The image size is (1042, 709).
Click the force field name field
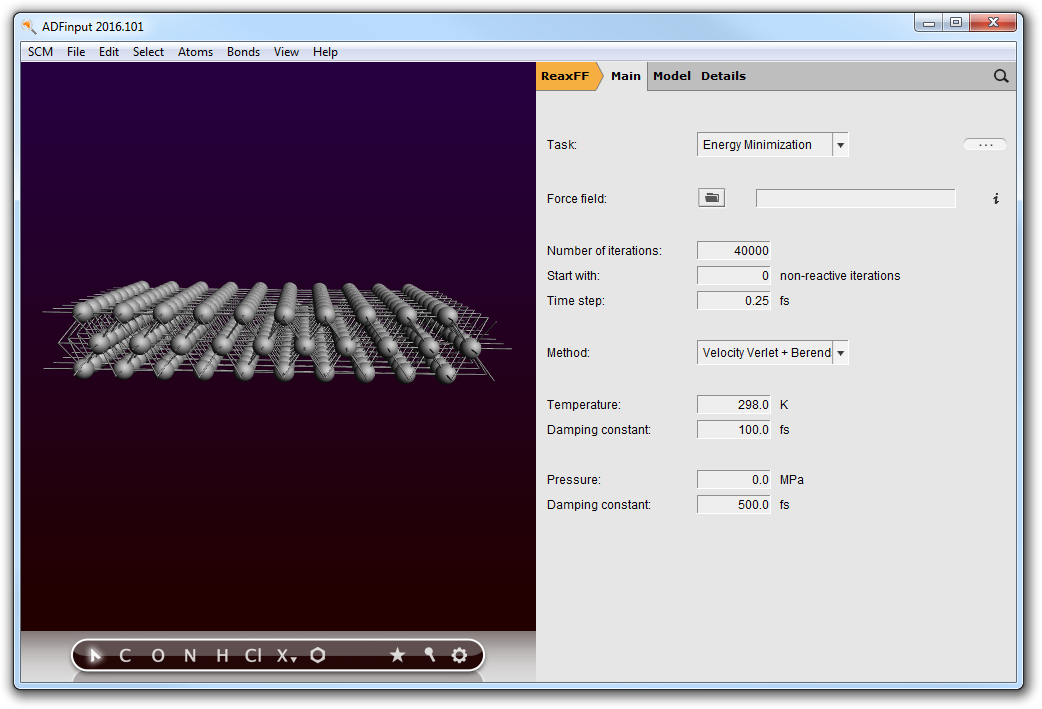(855, 199)
